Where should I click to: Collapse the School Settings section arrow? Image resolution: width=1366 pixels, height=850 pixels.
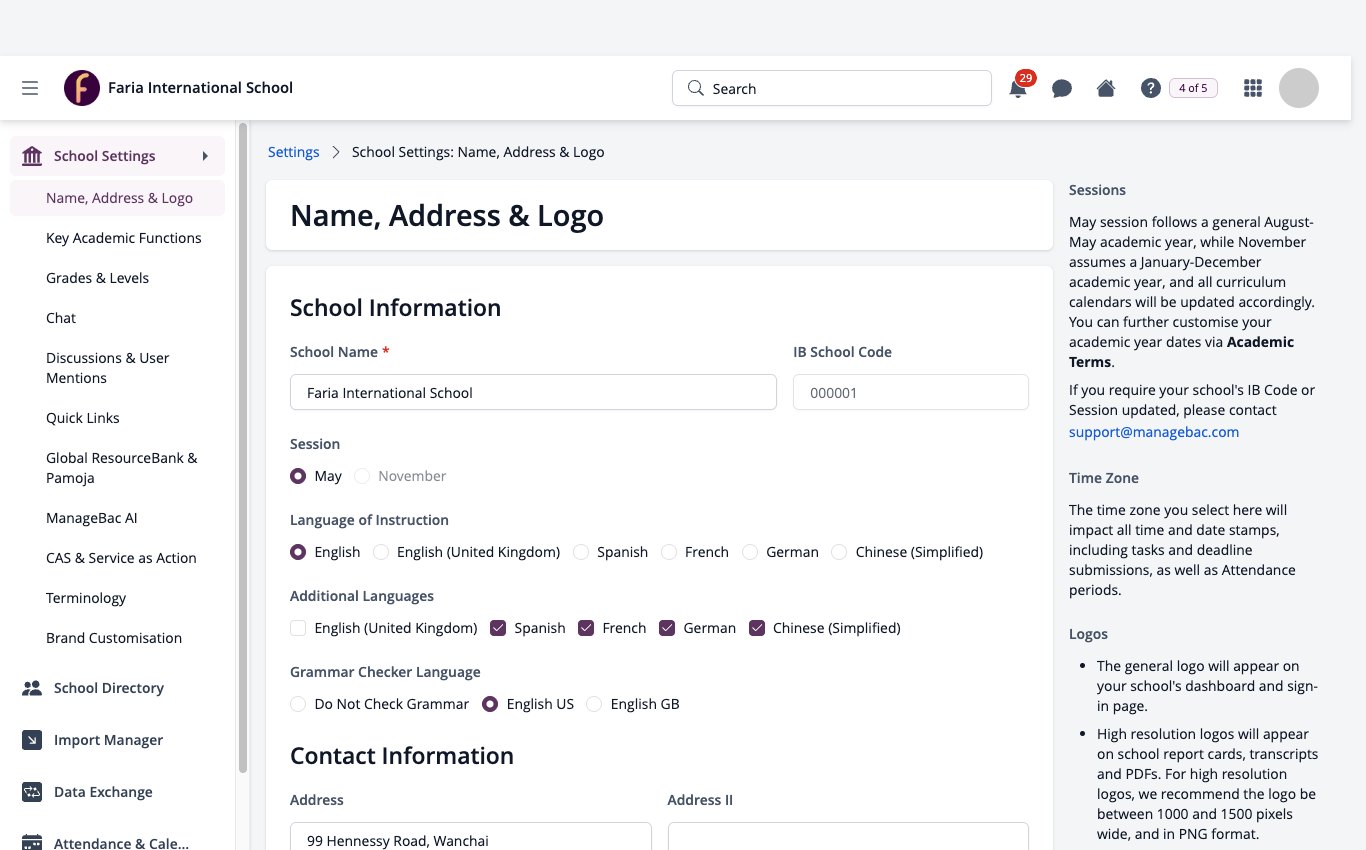tap(205, 156)
